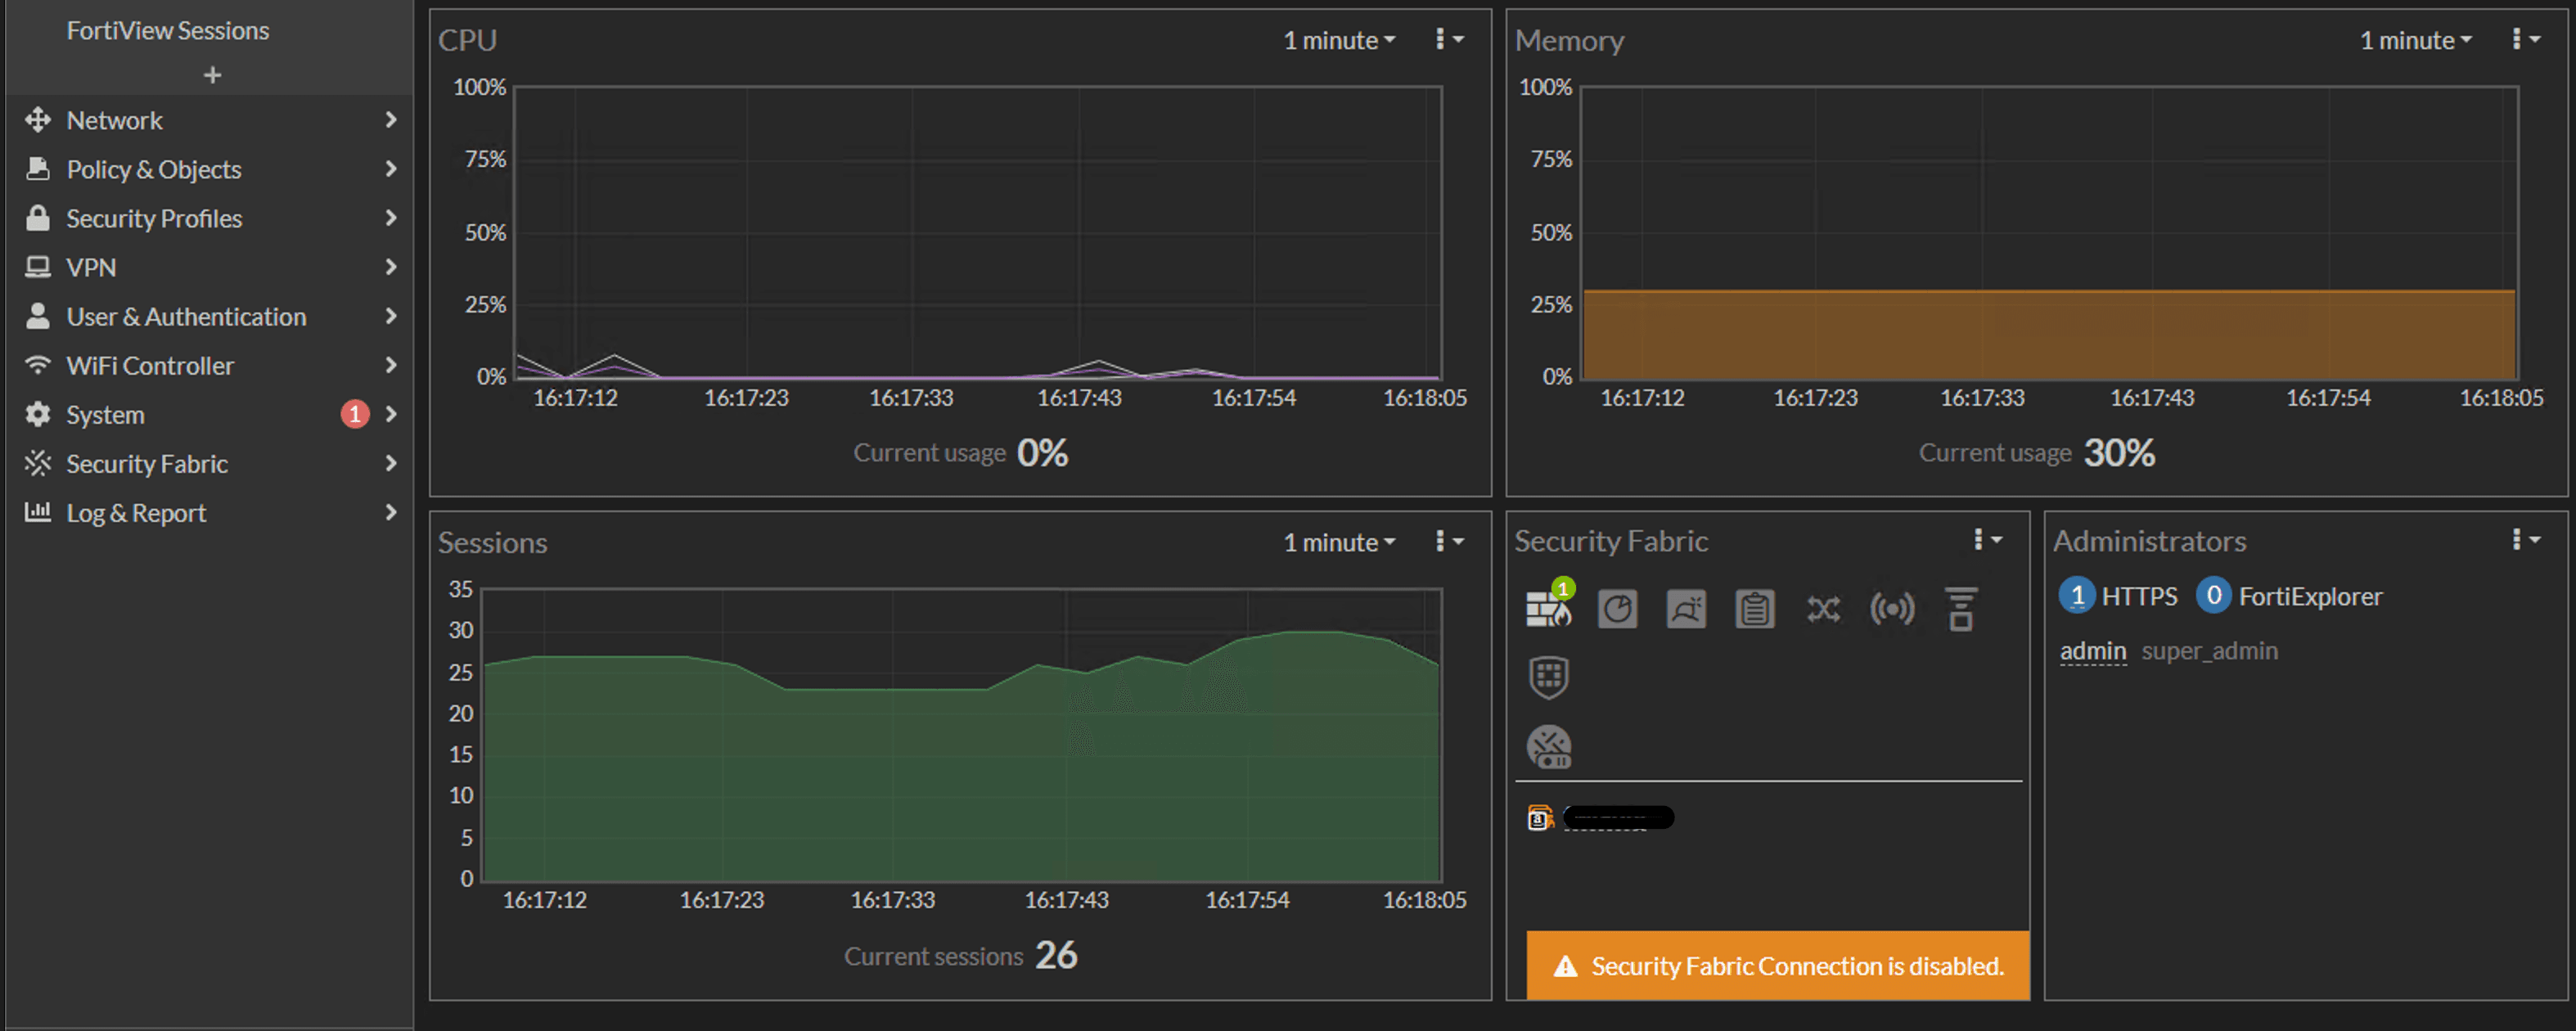Open the Administrators widget options menu

coord(2525,540)
